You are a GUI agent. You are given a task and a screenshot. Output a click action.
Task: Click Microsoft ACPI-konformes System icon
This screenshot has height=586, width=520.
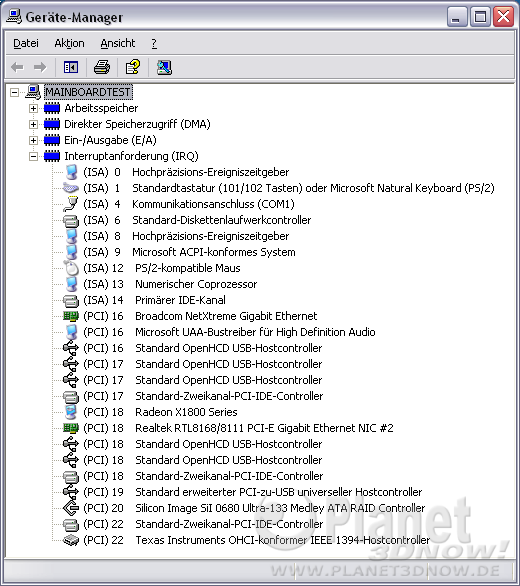pos(71,252)
